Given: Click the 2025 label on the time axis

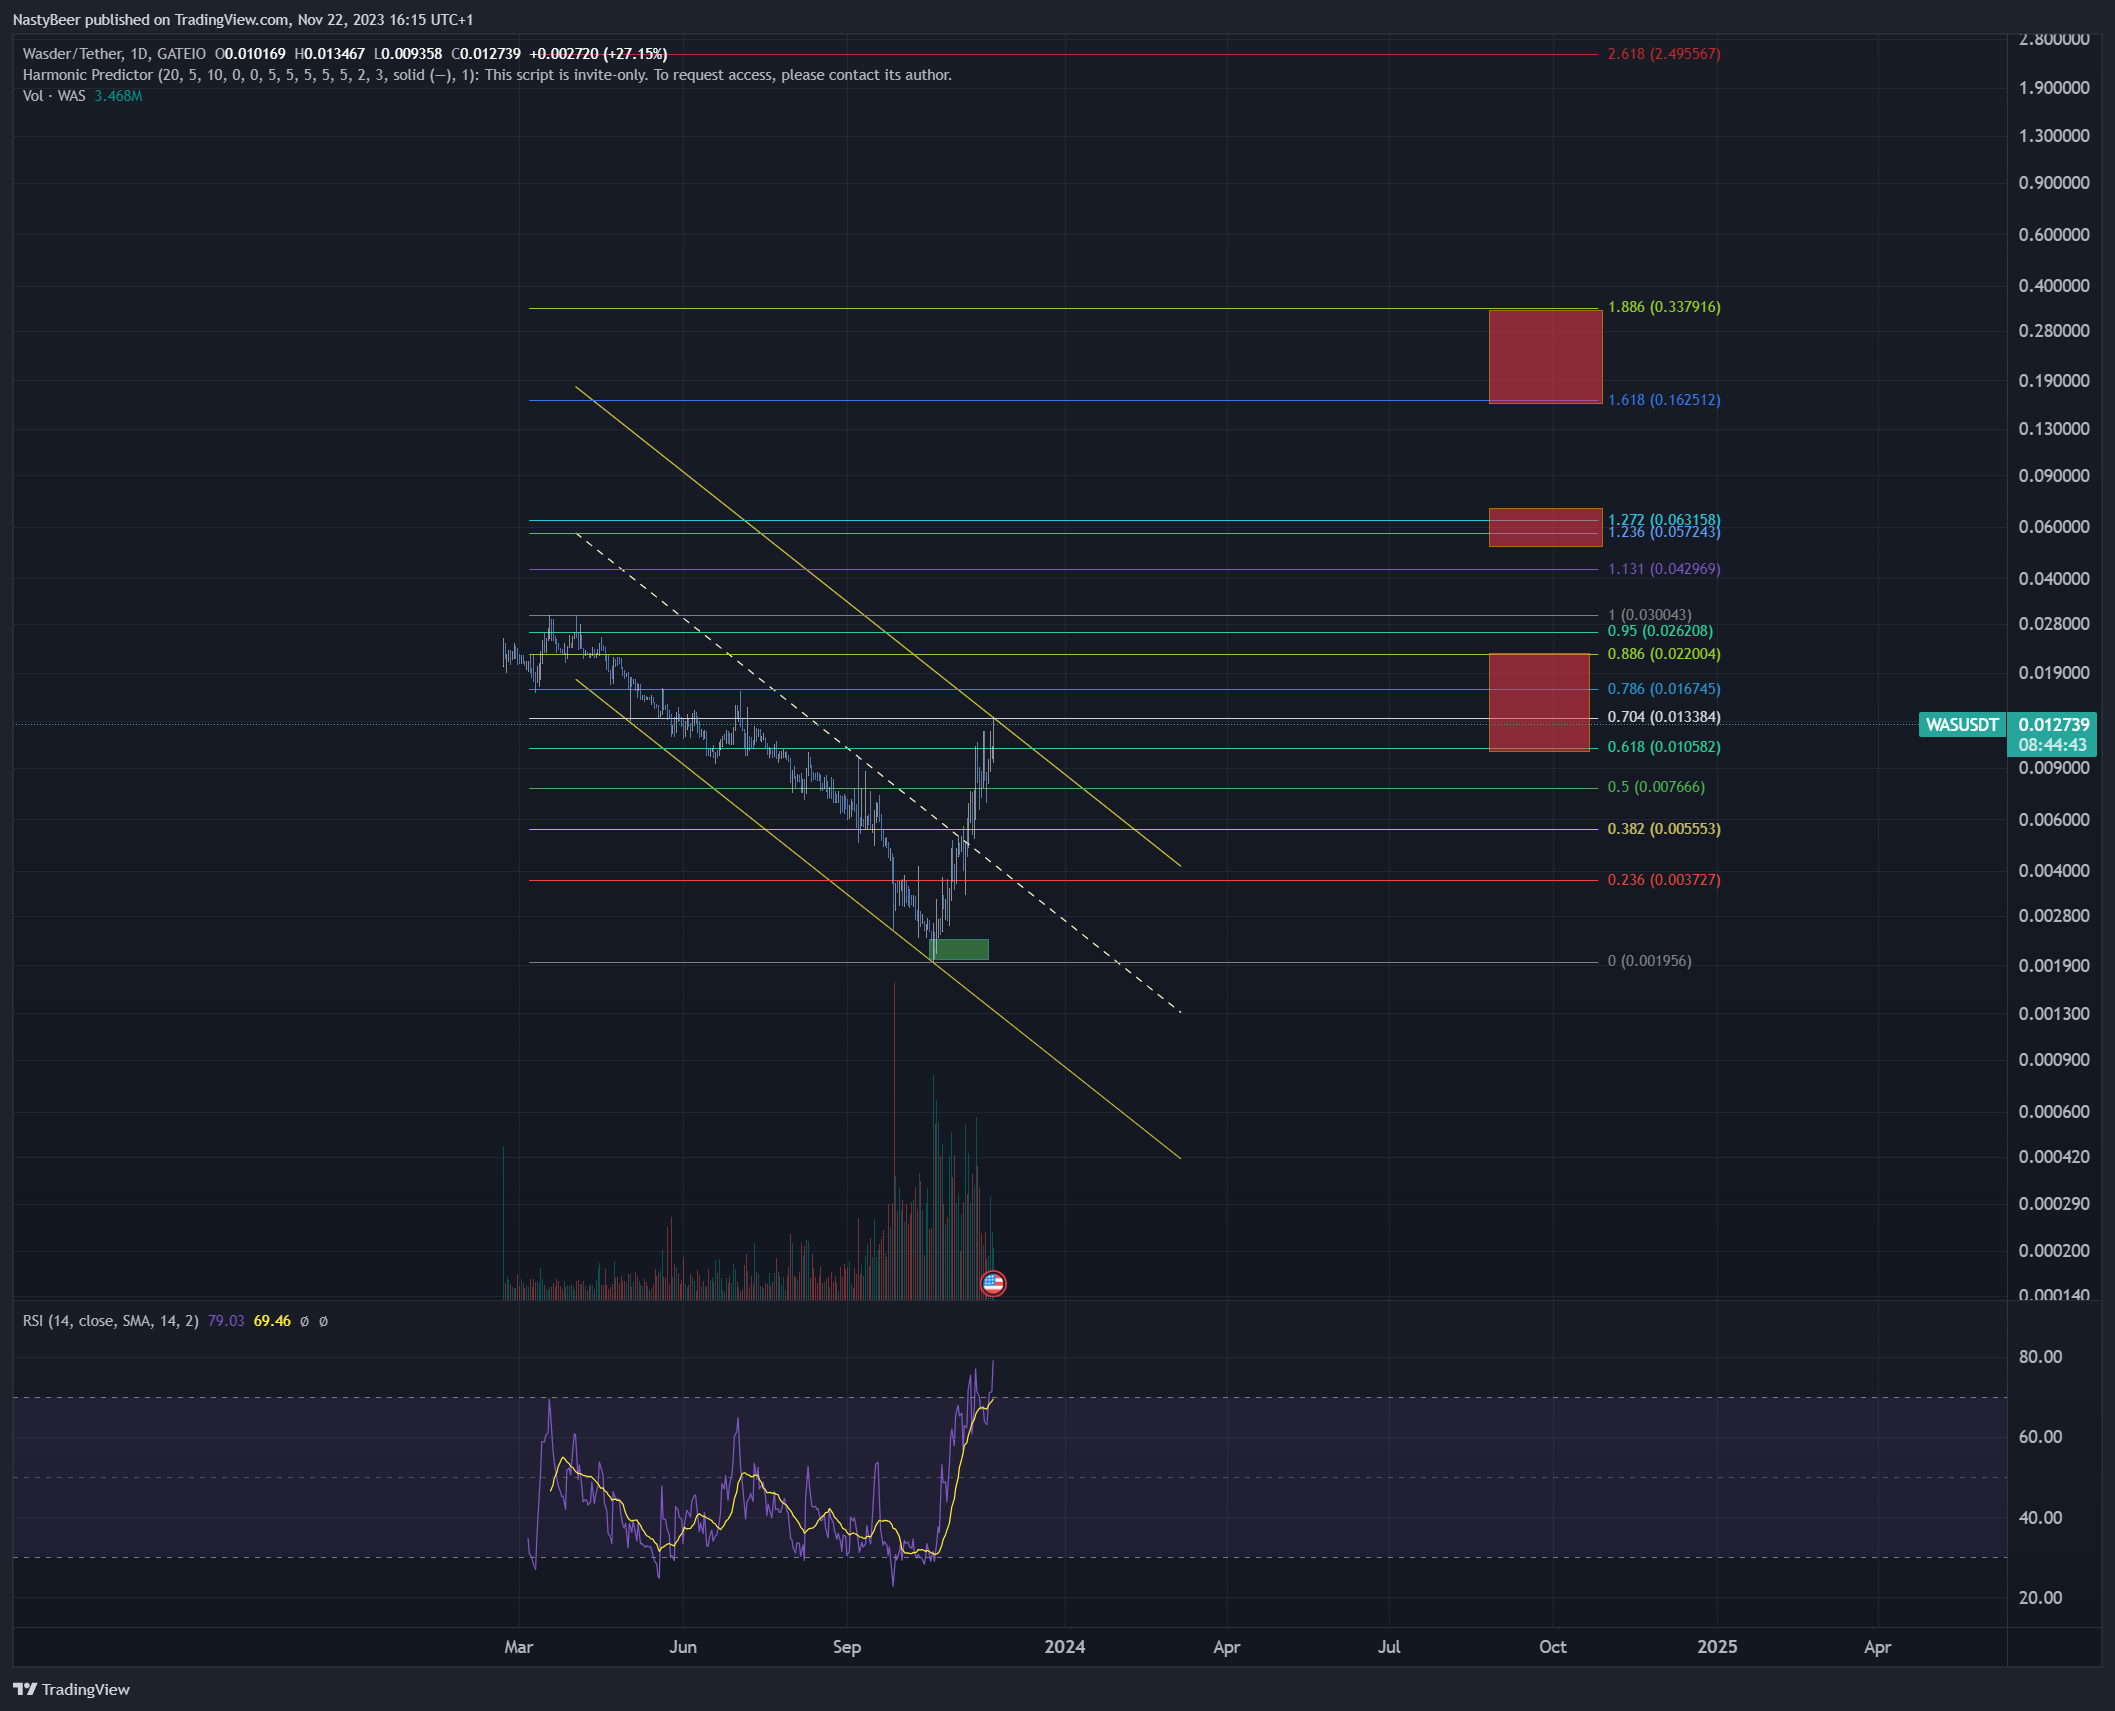Looking at the screenshot, I should point(1717,1647).
